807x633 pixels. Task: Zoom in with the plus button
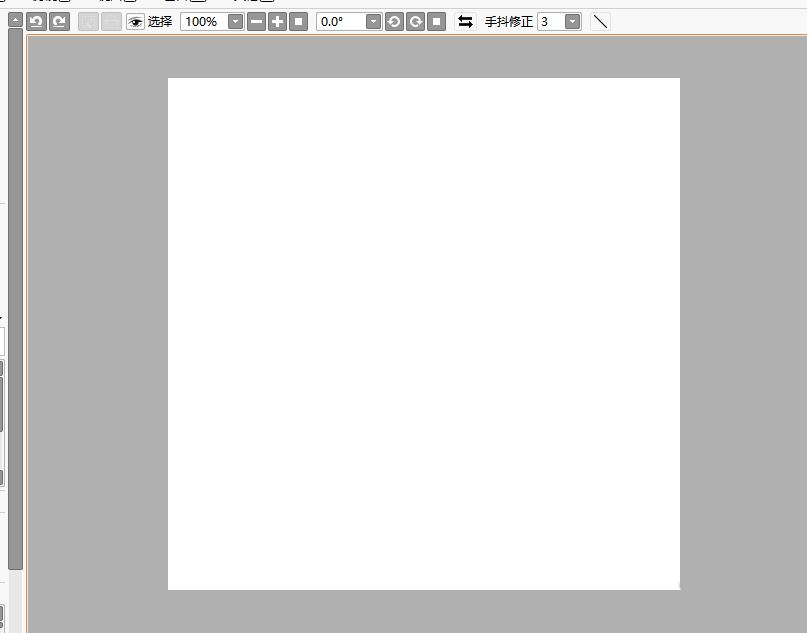[x=277, y=22]
